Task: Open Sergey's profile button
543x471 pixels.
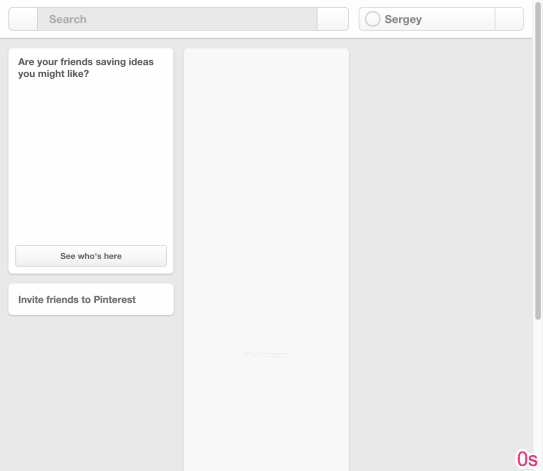Action: (x=427, y=19)
